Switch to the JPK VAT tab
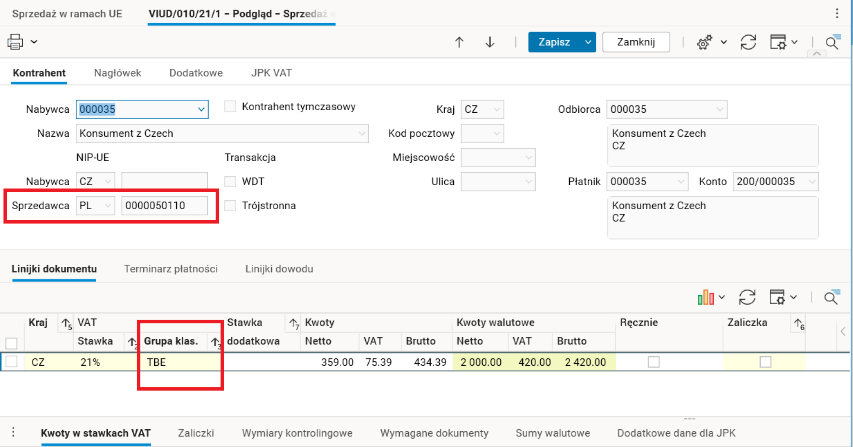Viewport: 853px width, 447px height. point(272,73)
